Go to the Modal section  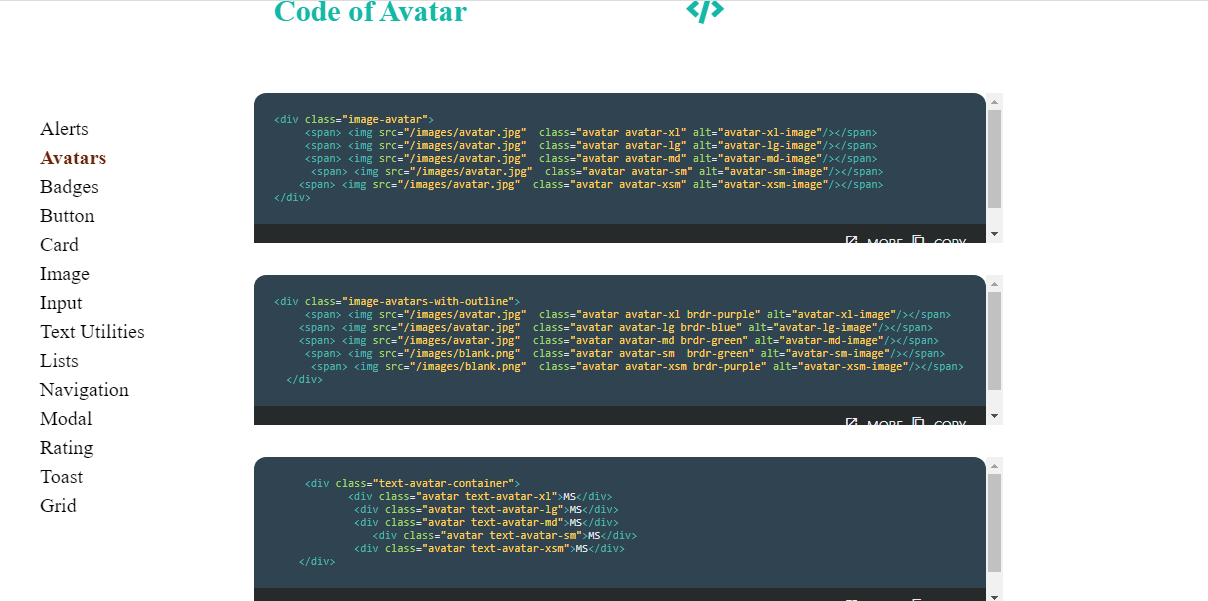tap(66, 419)
